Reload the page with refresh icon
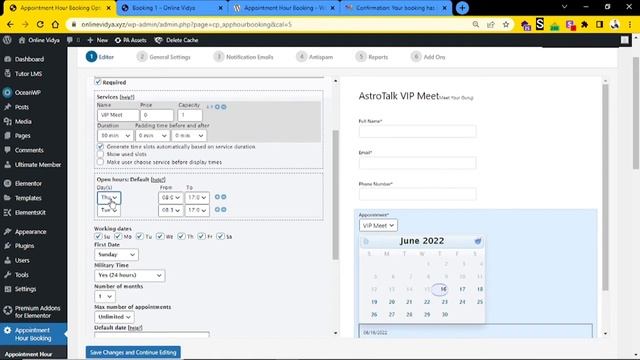 click(x=40, y=24)
